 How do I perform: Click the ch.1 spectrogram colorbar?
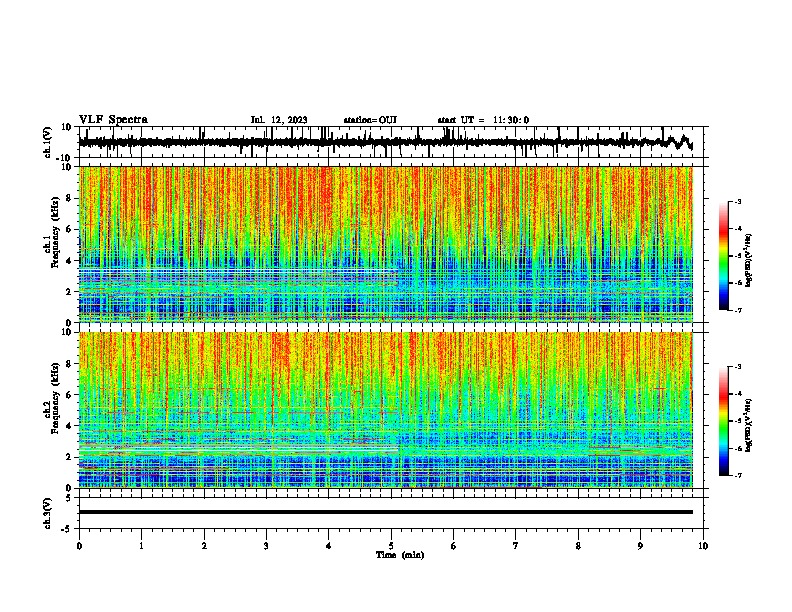tap(724, 256)
